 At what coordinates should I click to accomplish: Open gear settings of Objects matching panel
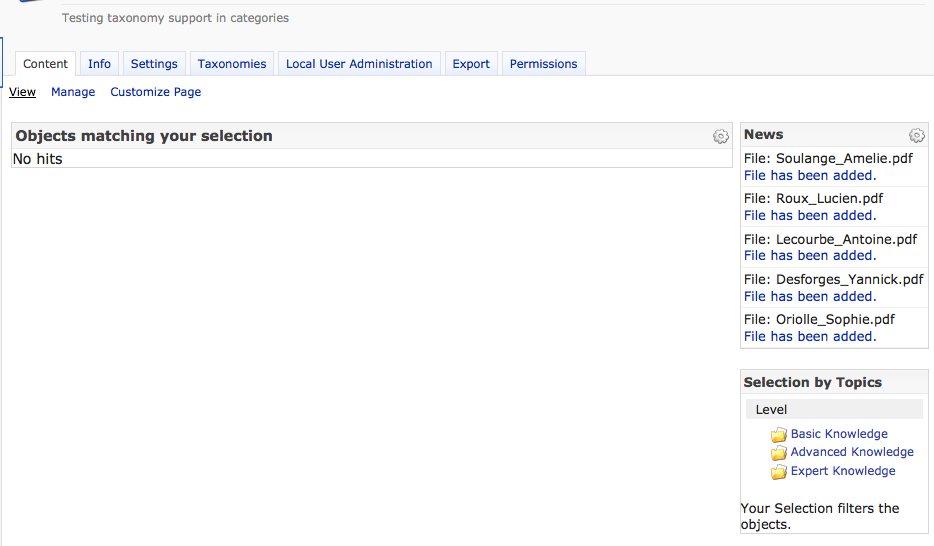[720, 137]
